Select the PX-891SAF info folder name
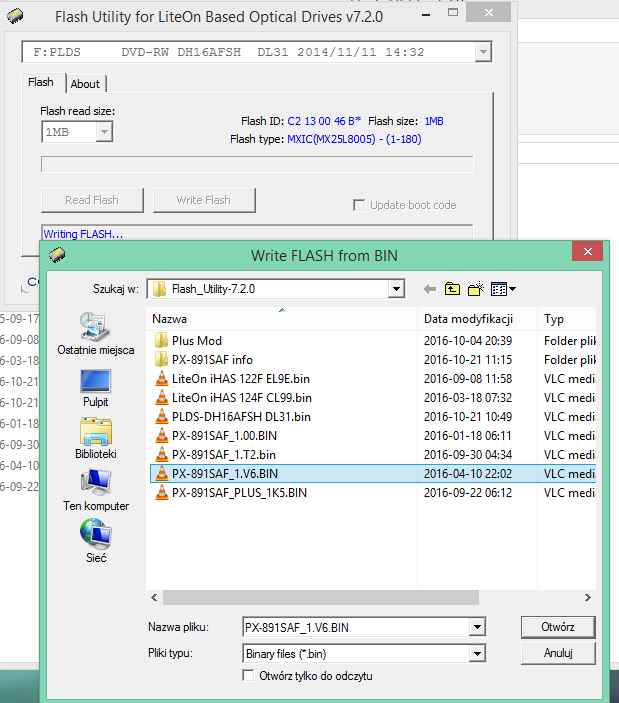The width and height of the screenshot is (619, 703). pos(212,360)
